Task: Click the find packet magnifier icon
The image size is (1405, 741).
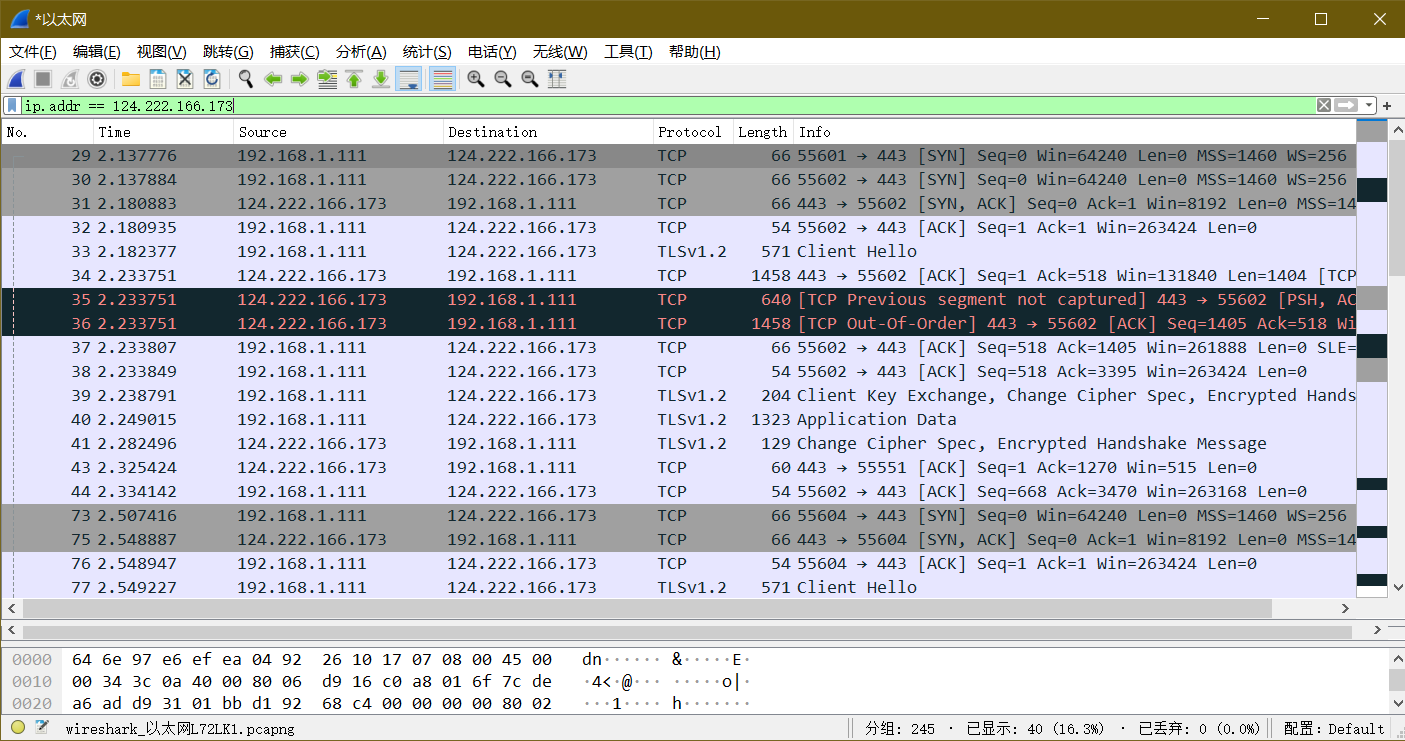Action: 245,79
